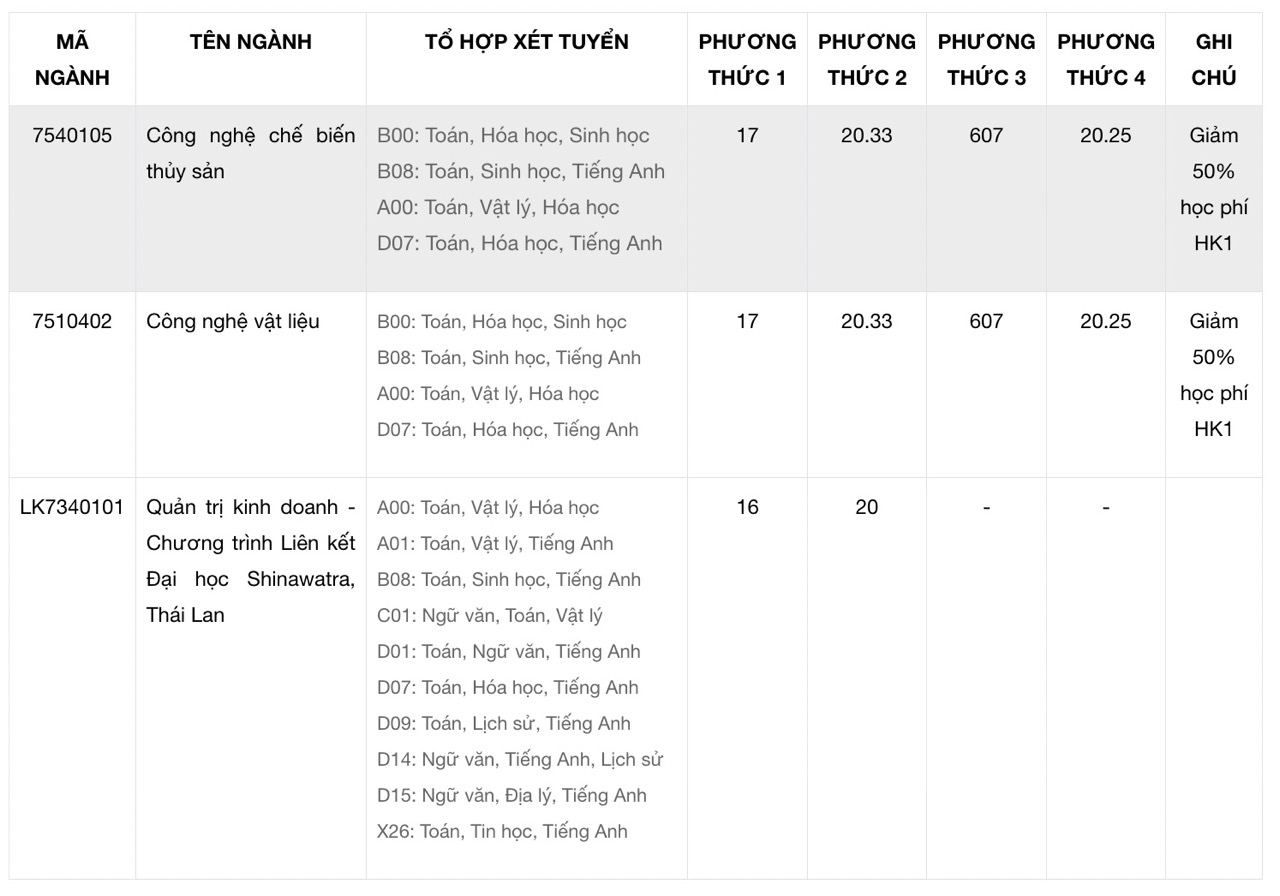The image size is (1280, 896).
Task: Click the TÊN NGÀNH column header
Action: (251, 41)
